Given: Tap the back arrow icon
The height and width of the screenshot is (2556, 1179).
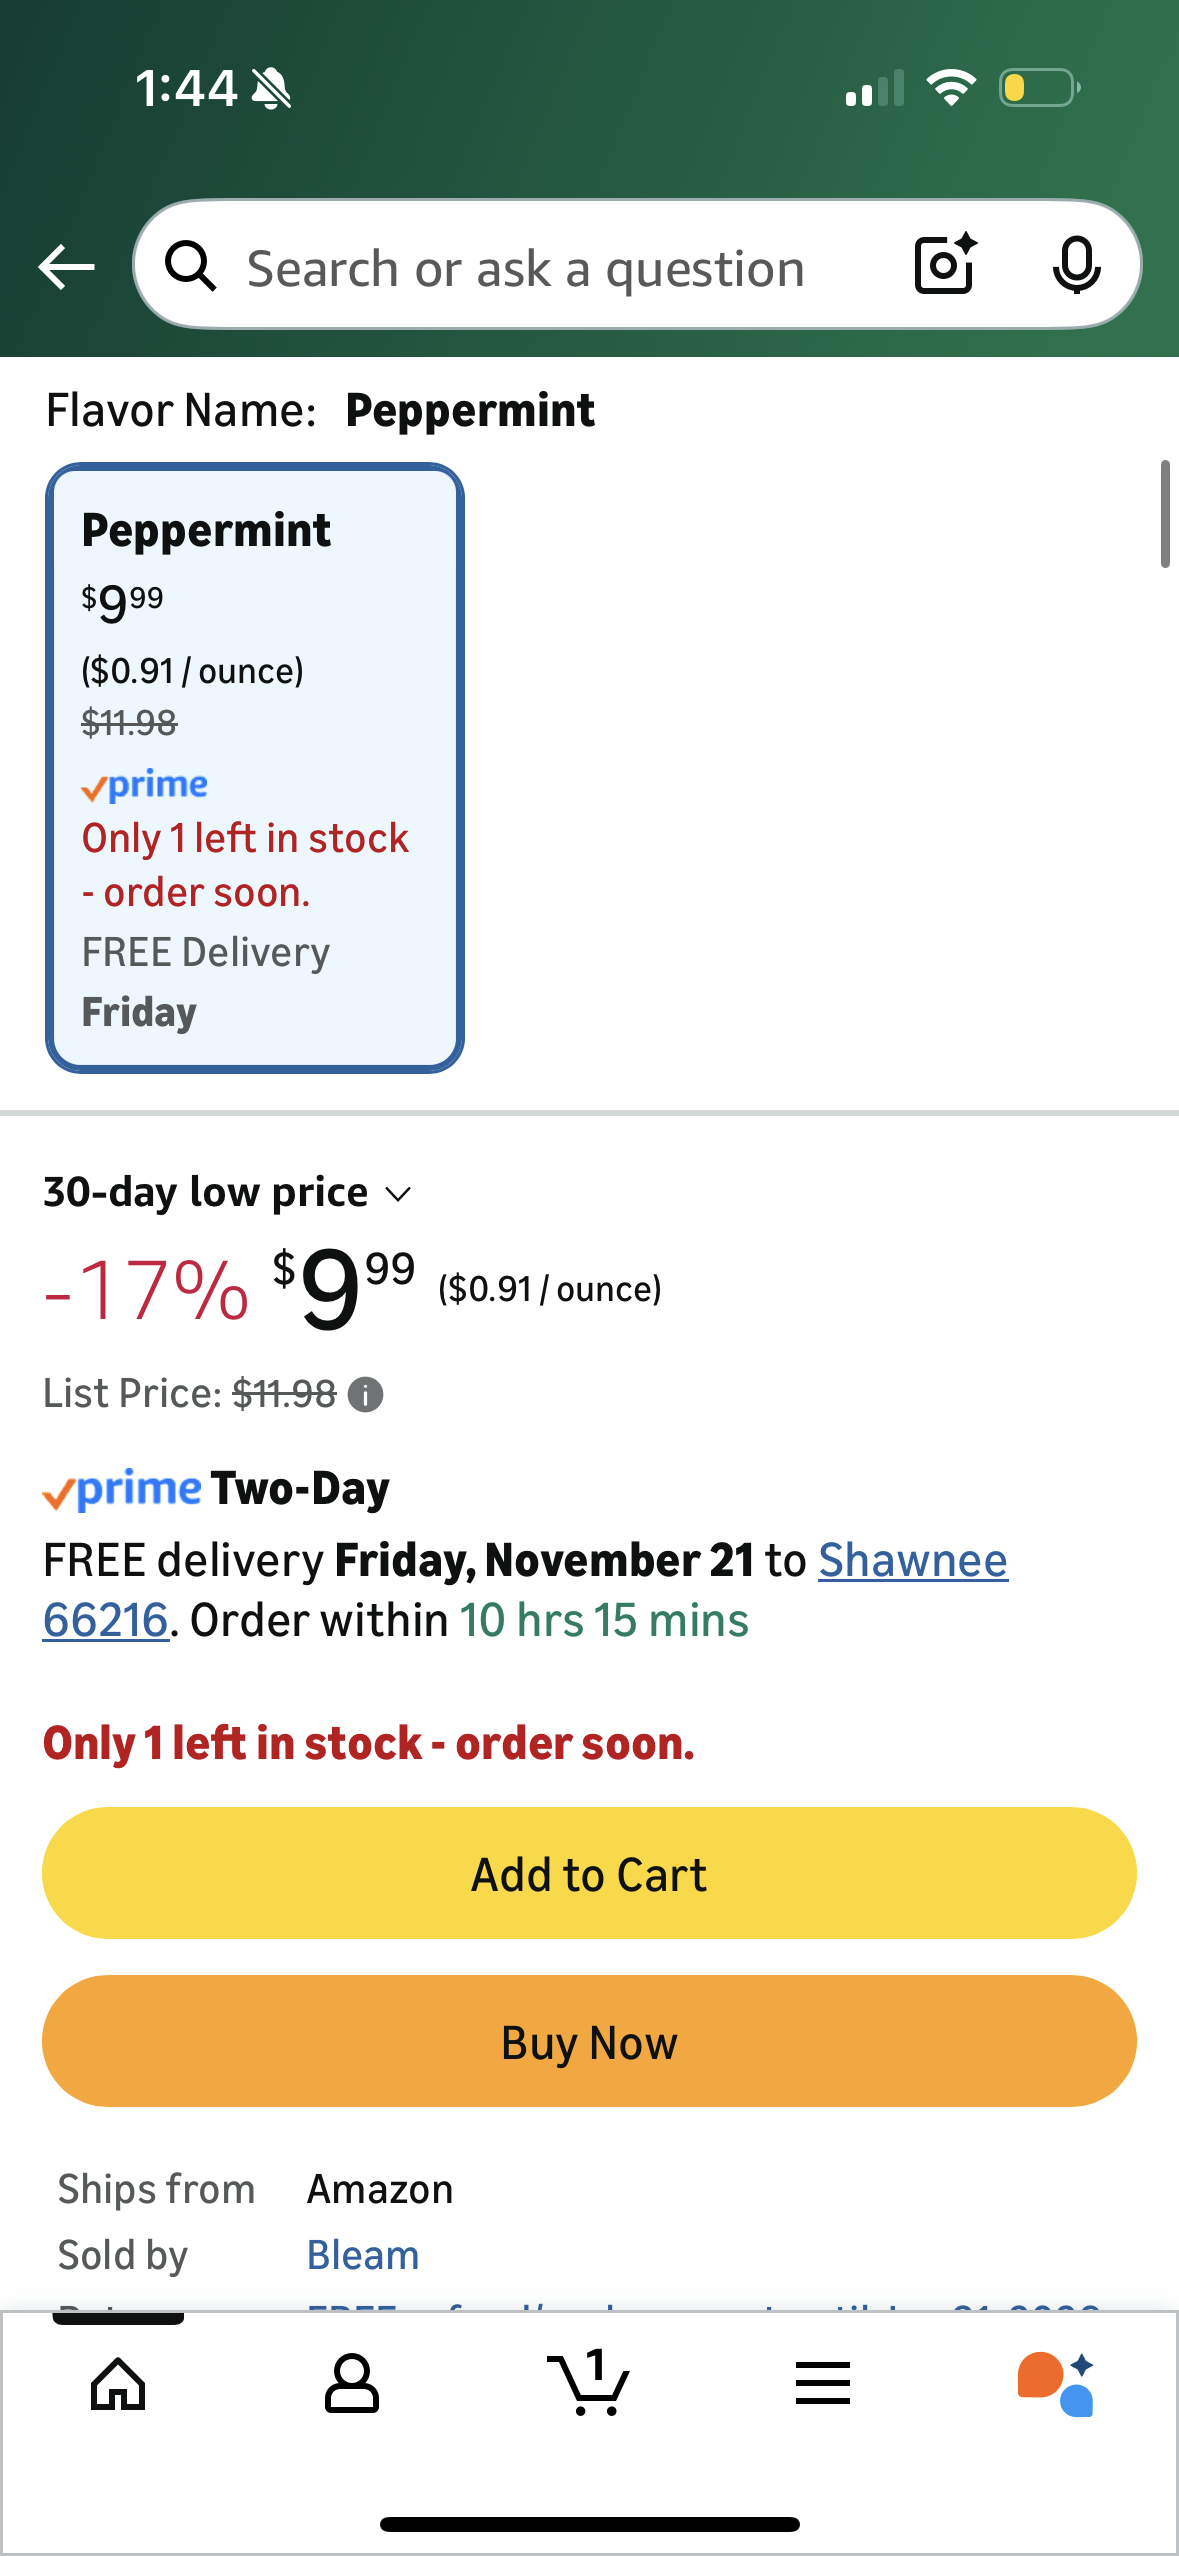Looking at the screenshot, I should pyautogui.click(x=66, y=267).
